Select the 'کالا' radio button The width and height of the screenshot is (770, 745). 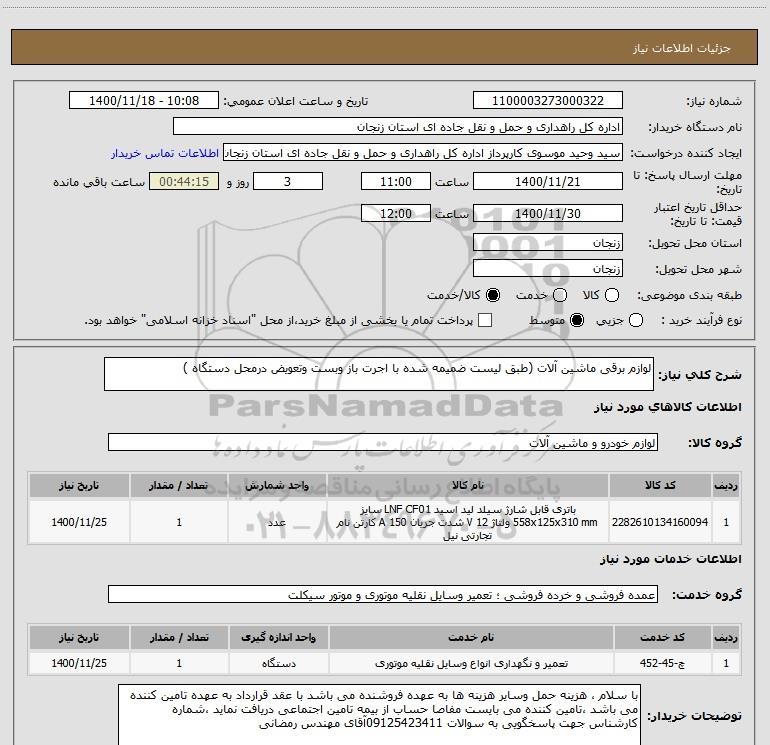click(612, 295)
